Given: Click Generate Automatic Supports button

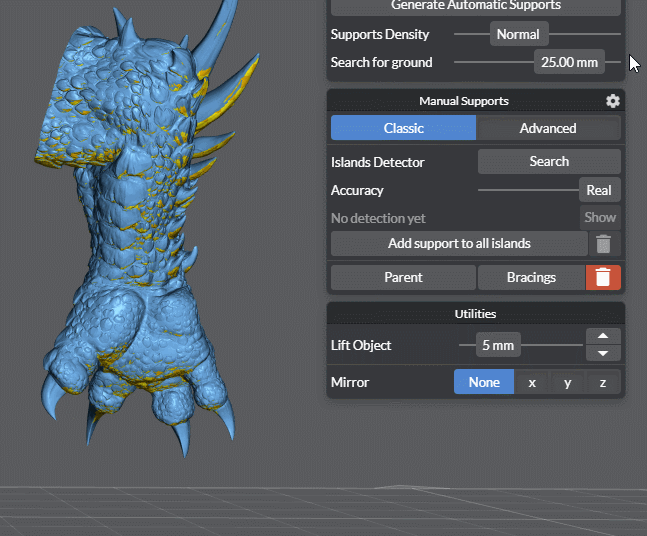Looking at the screenshot, I should click(x=476, y=6).
